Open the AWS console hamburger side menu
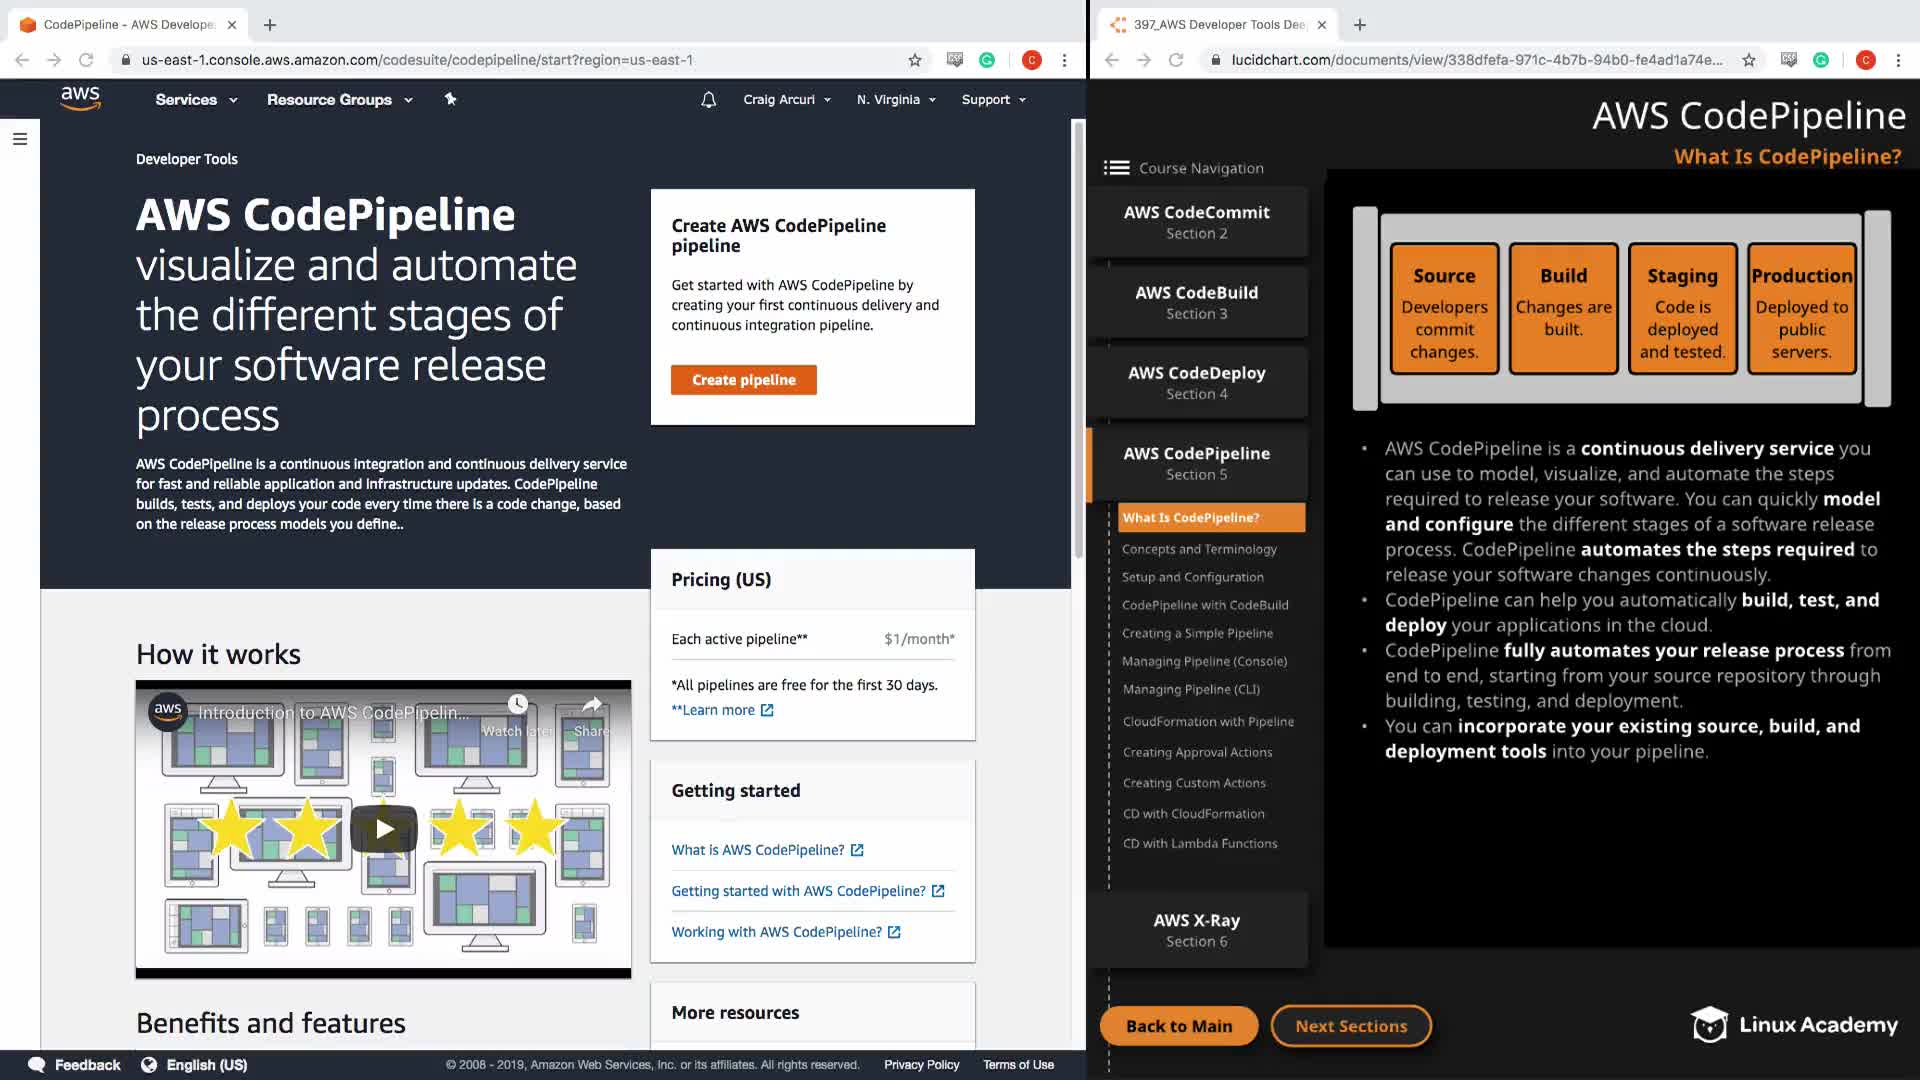1920x1080 pixels. (x=20, y=139)
